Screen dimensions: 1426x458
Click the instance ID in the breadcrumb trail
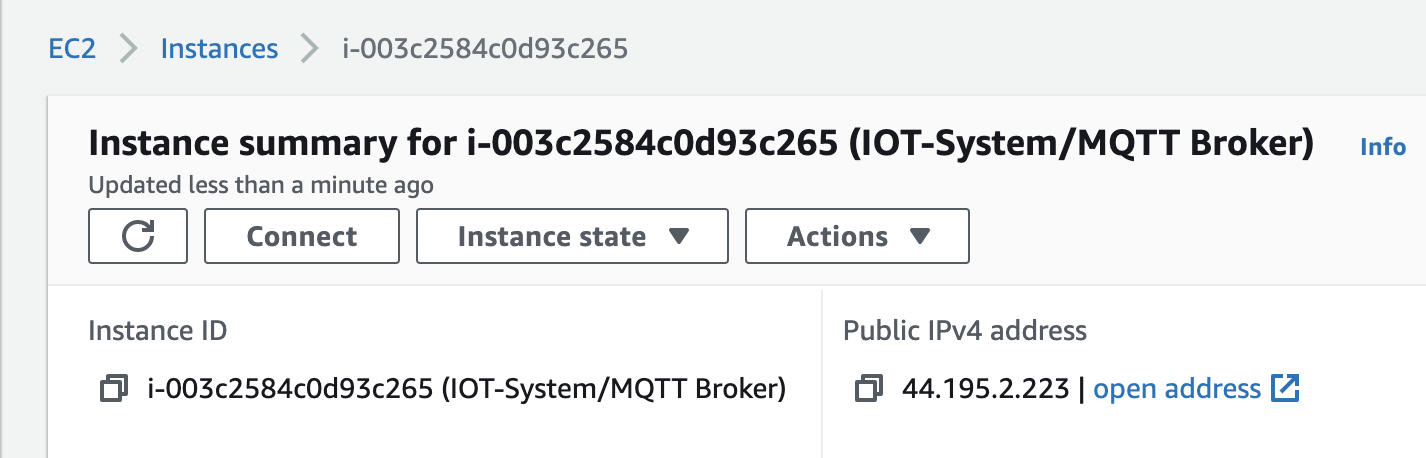point(485,48)
